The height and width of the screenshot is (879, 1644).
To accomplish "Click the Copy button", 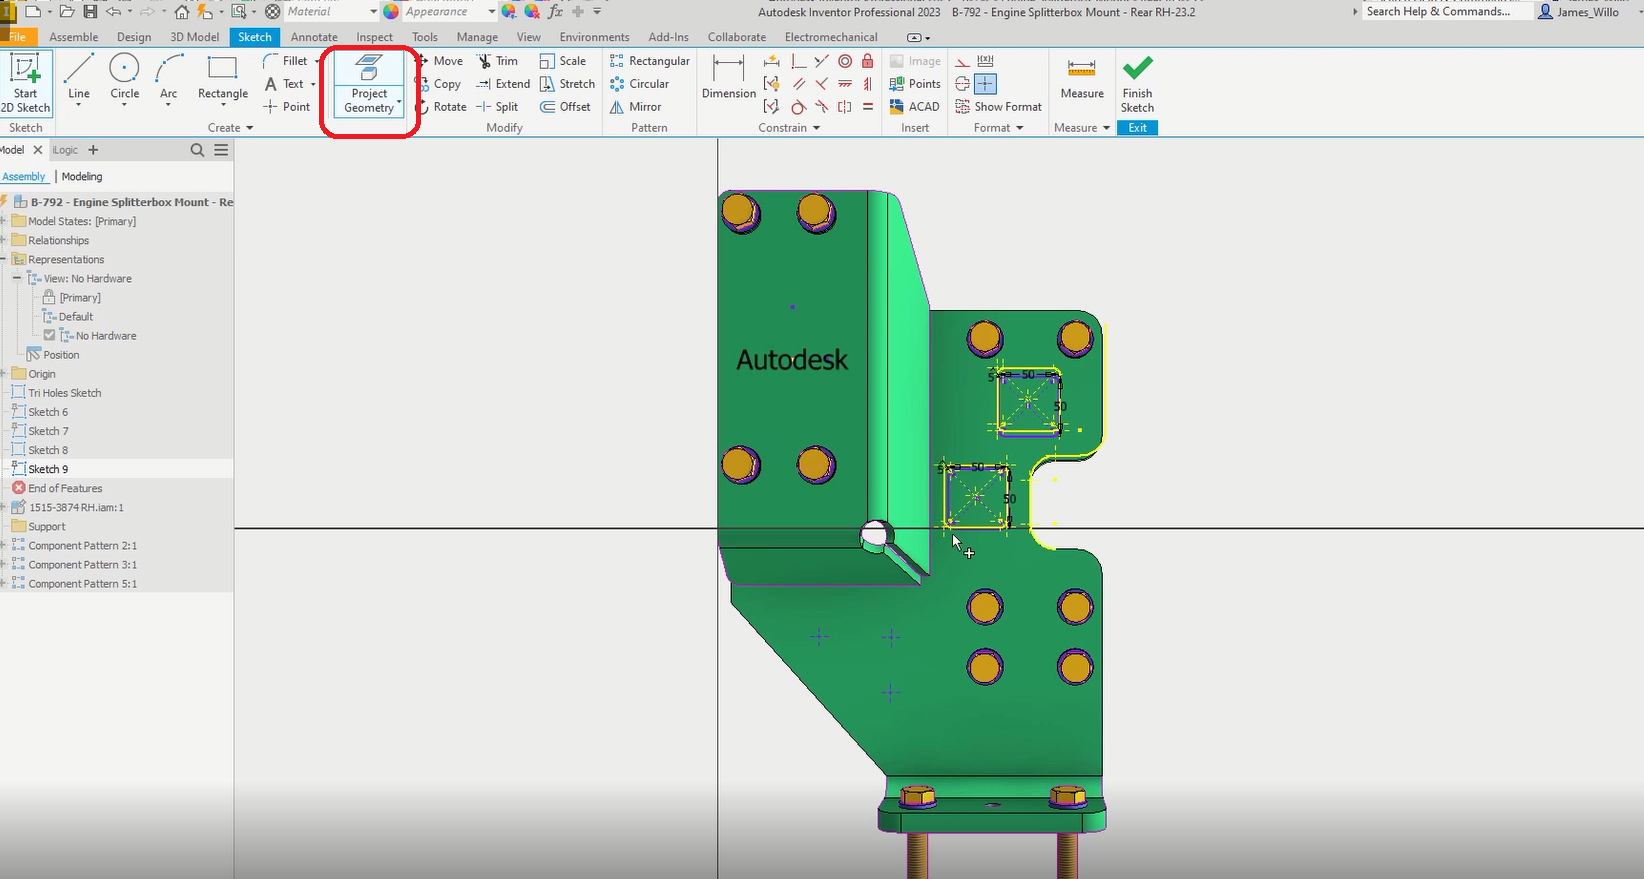I will click(438, 84).
